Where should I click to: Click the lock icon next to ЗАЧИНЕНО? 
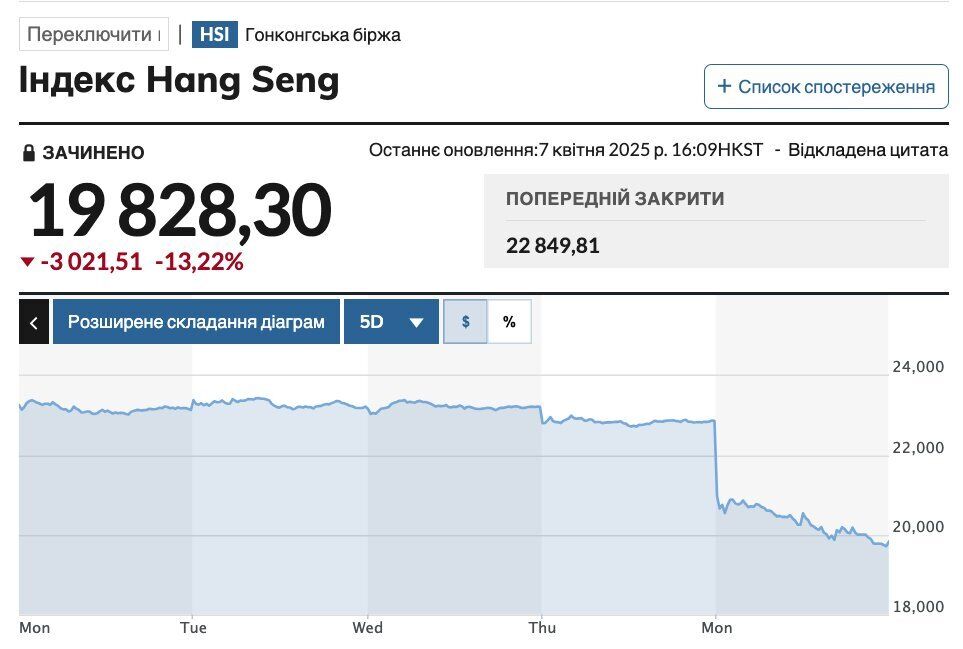click(28, 153)
